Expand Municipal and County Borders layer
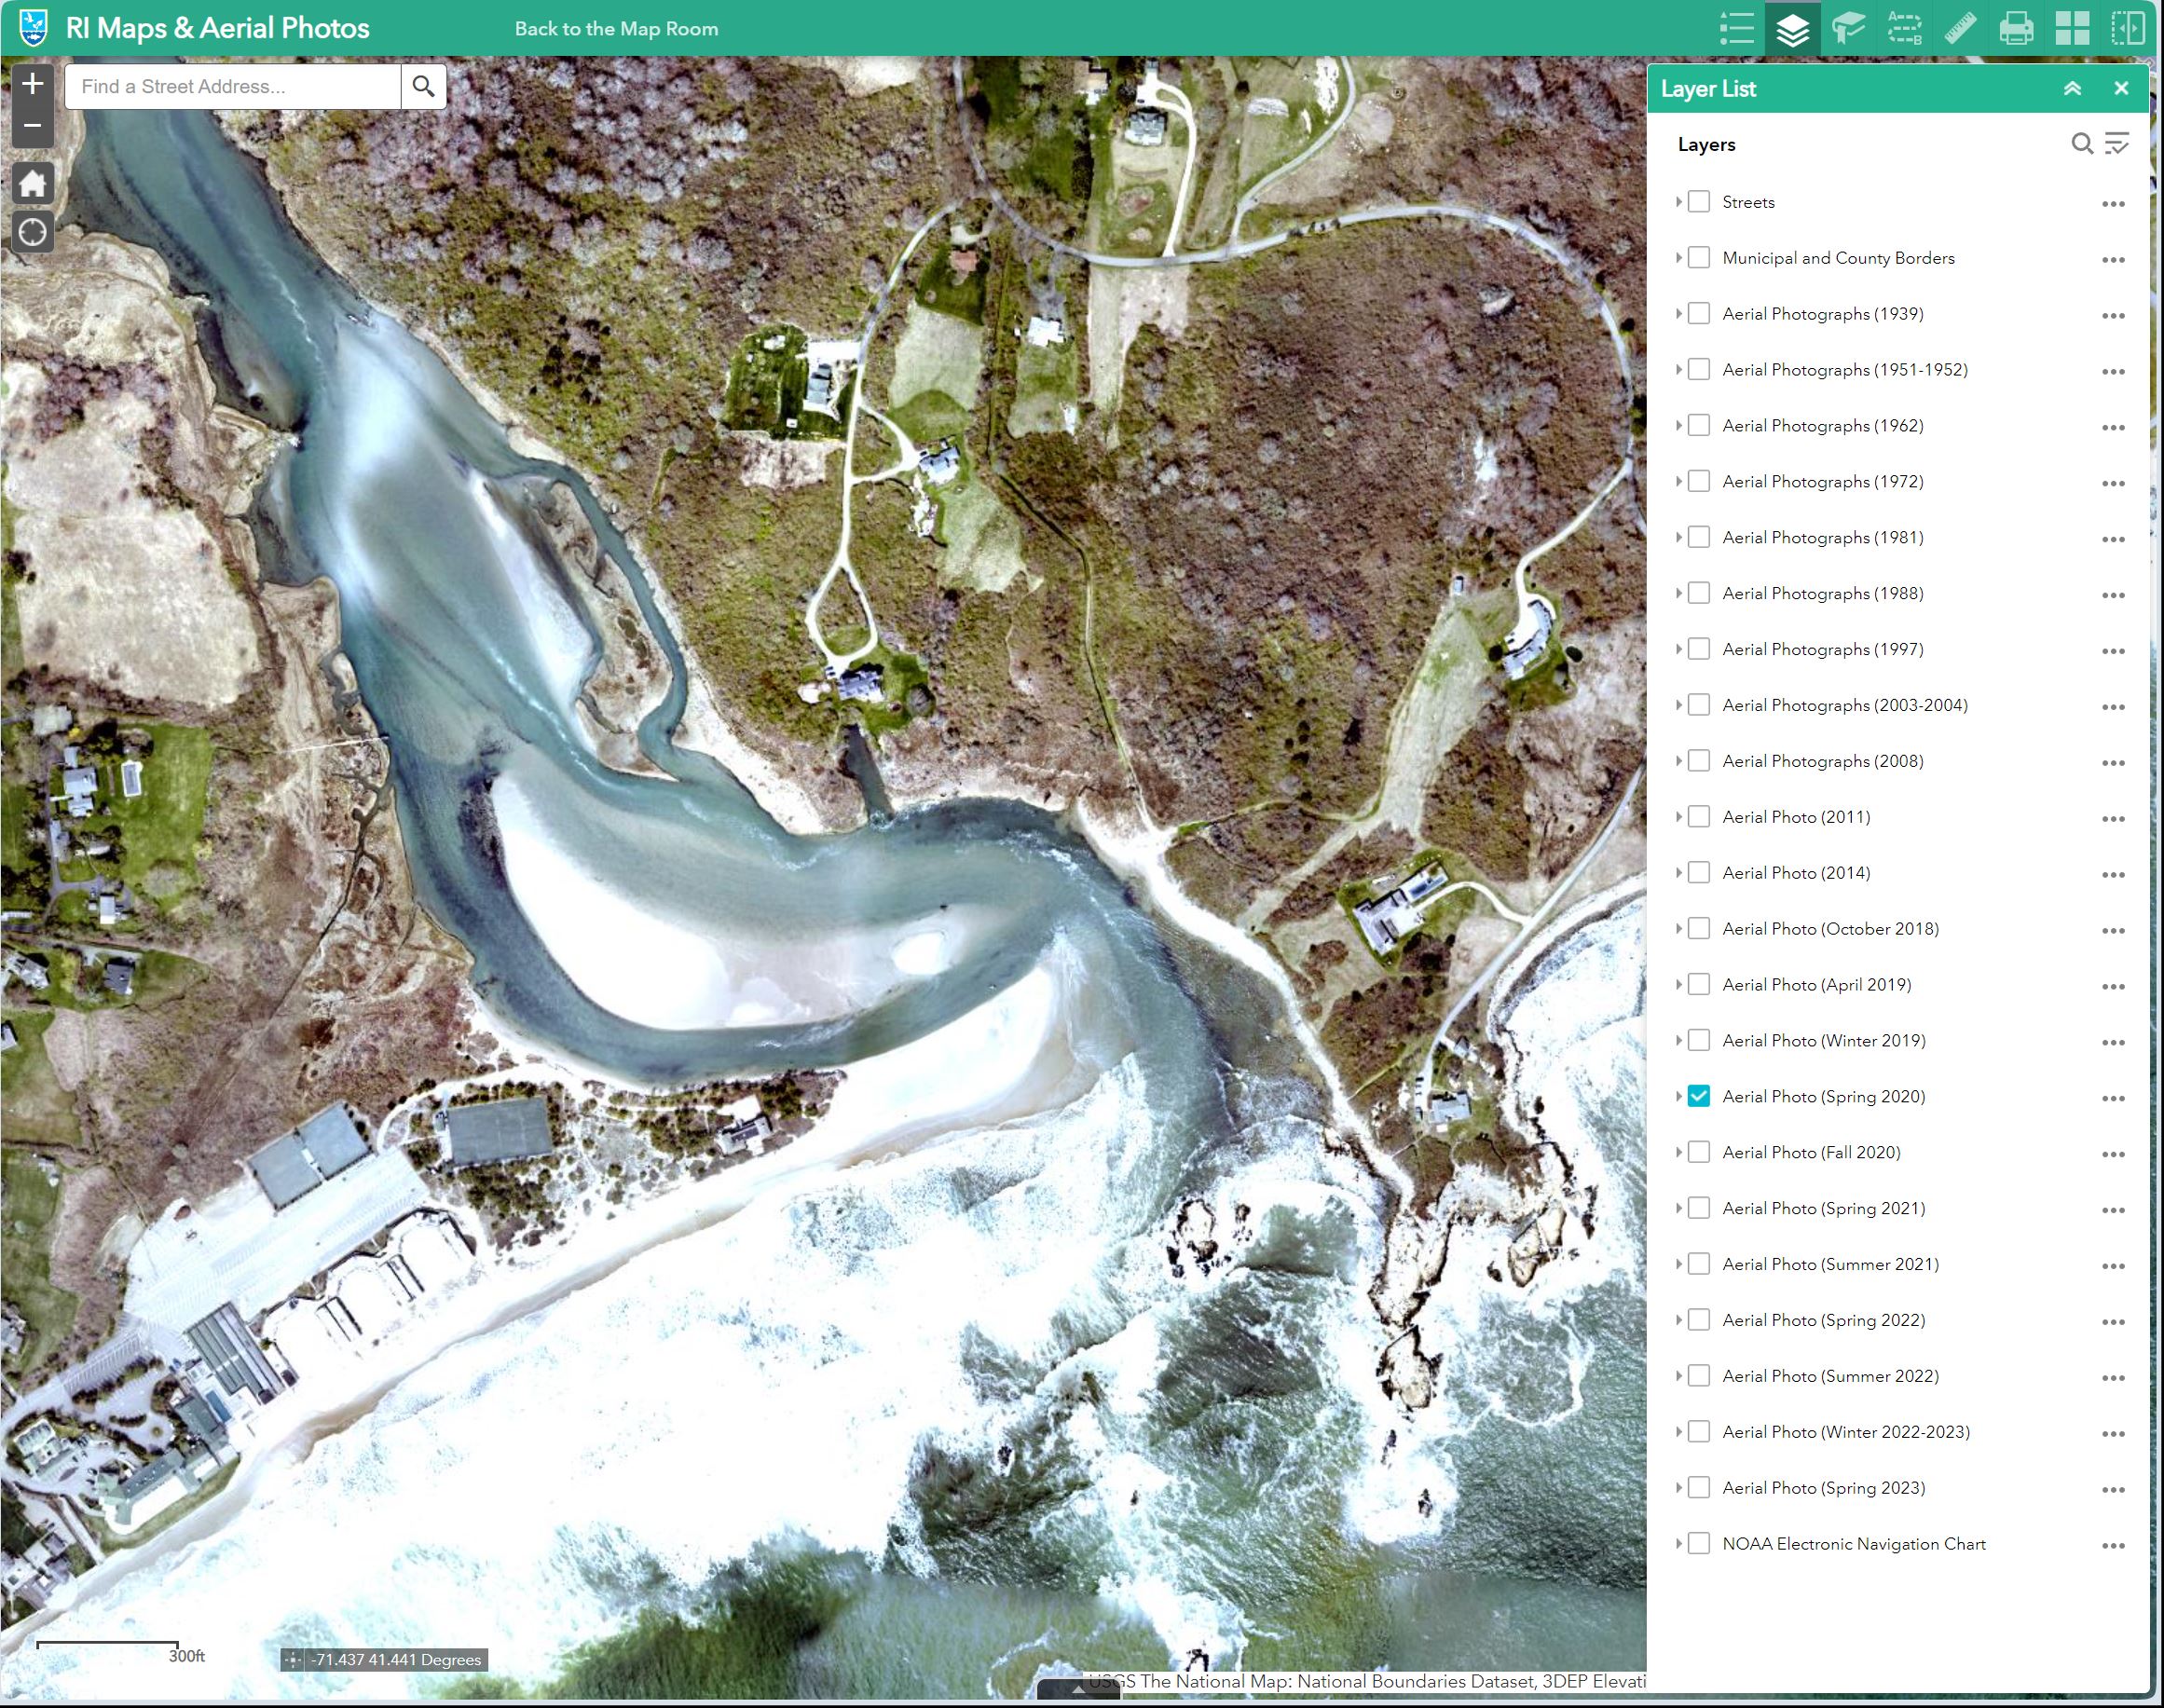This screenshot has height=1708, width=2164. pyautogui.click(x=1679, y=257)
